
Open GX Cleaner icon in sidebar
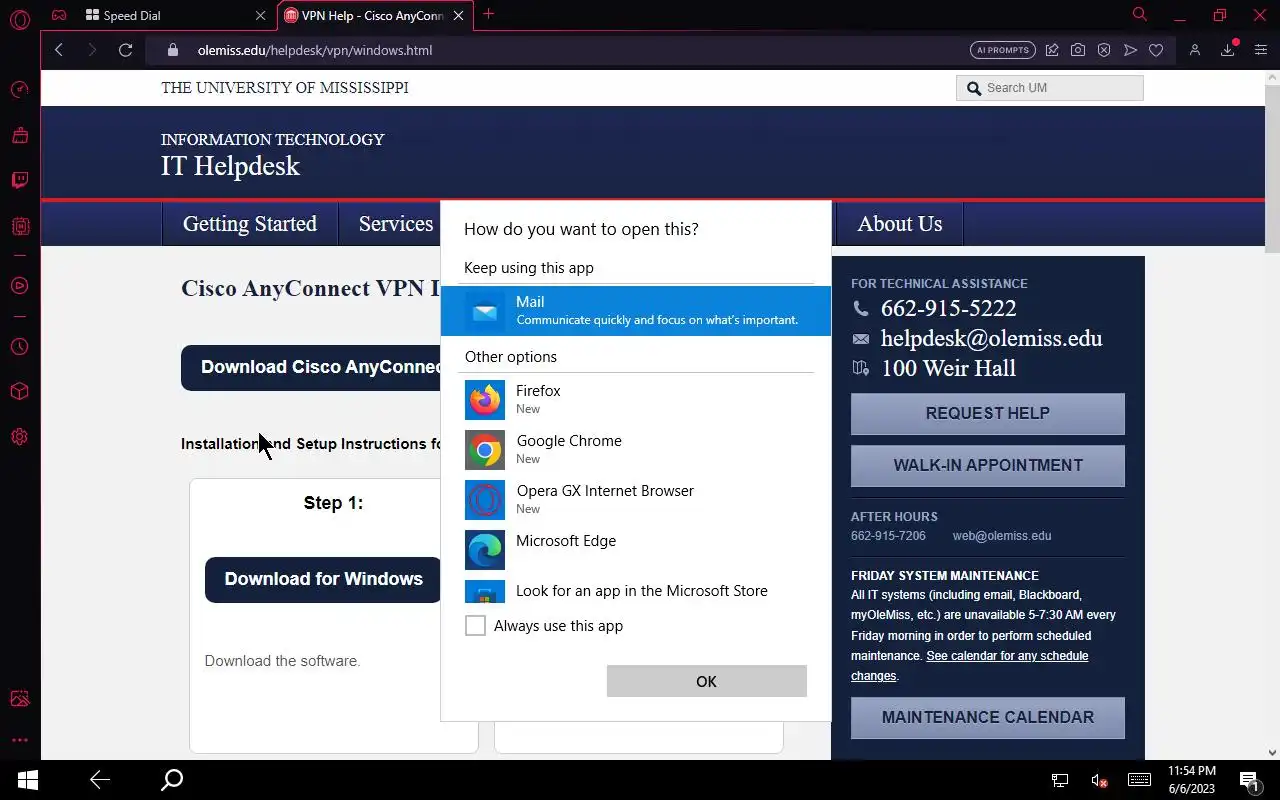click(x=20, y=135)
